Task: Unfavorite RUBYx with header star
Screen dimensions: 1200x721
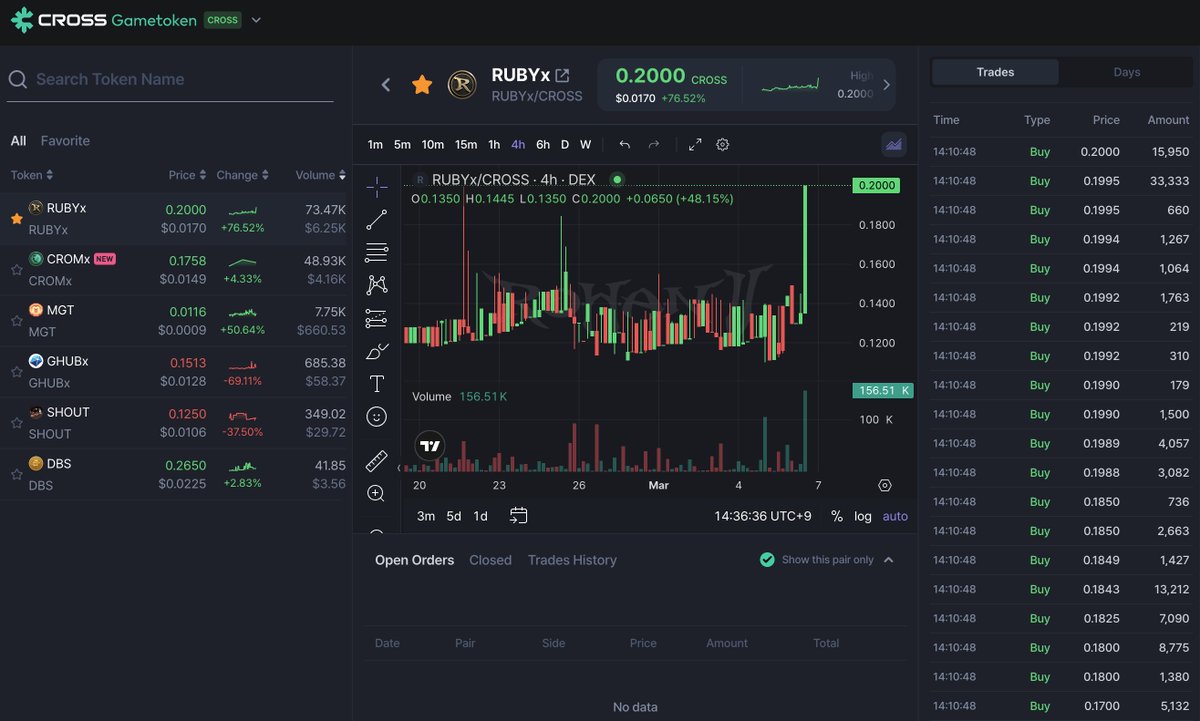Action: (x=422, y=85)
